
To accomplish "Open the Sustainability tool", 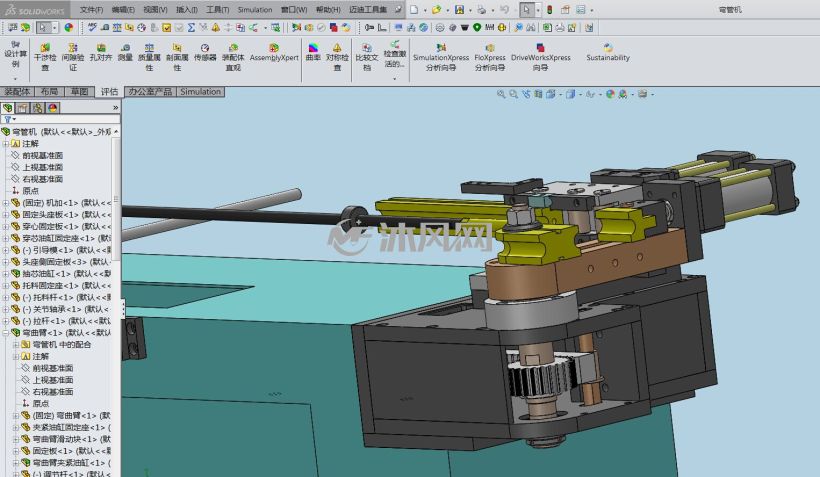I will coord(608,52).
